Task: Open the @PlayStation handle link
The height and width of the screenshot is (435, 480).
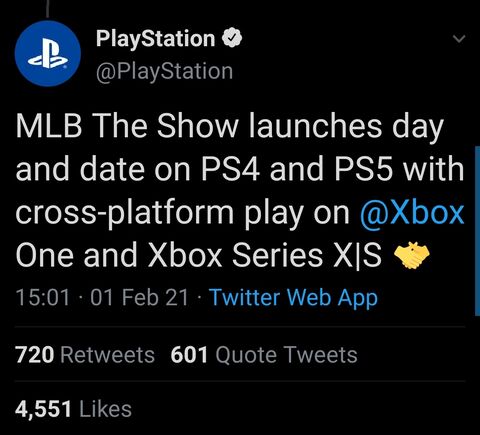Action: [164, 71]
